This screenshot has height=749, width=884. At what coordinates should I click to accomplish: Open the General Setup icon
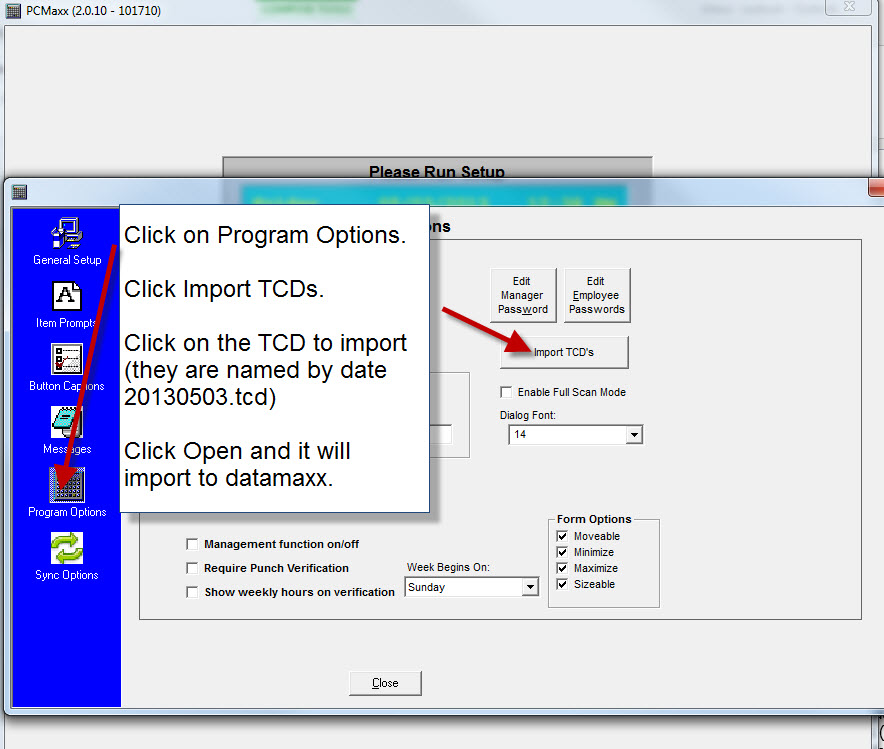[x=67, y=233]
